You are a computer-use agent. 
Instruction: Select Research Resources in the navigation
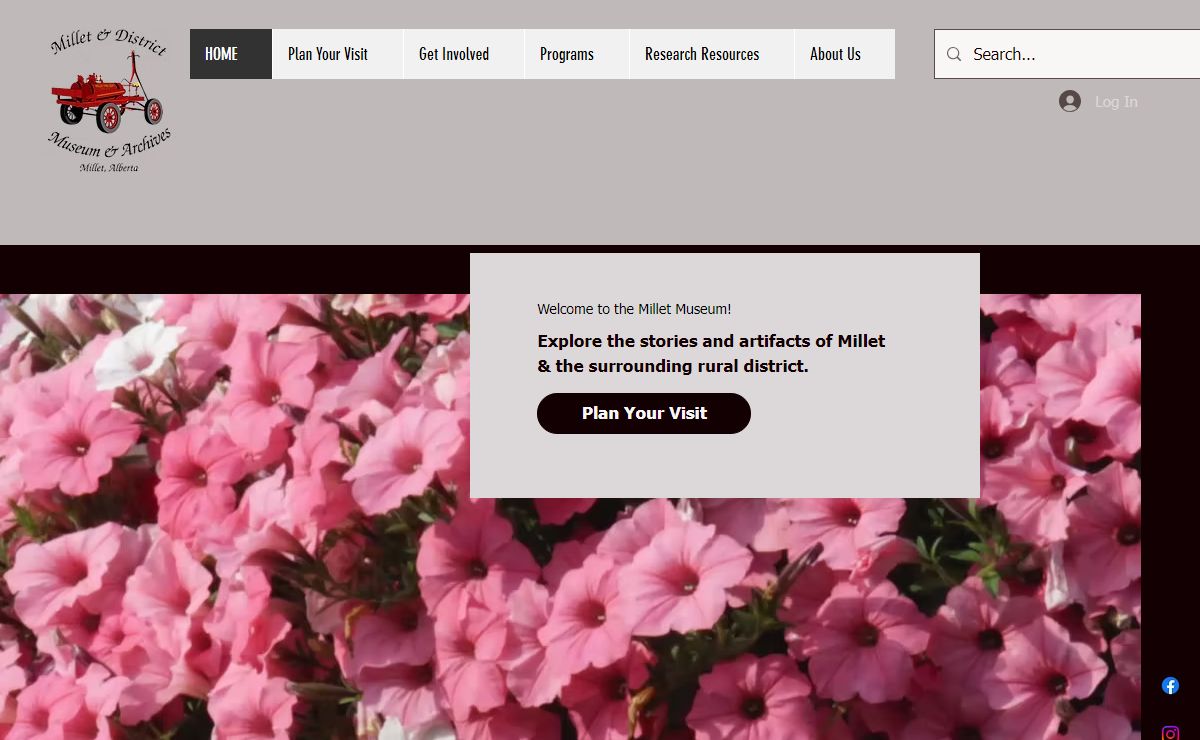coord(712,54)
